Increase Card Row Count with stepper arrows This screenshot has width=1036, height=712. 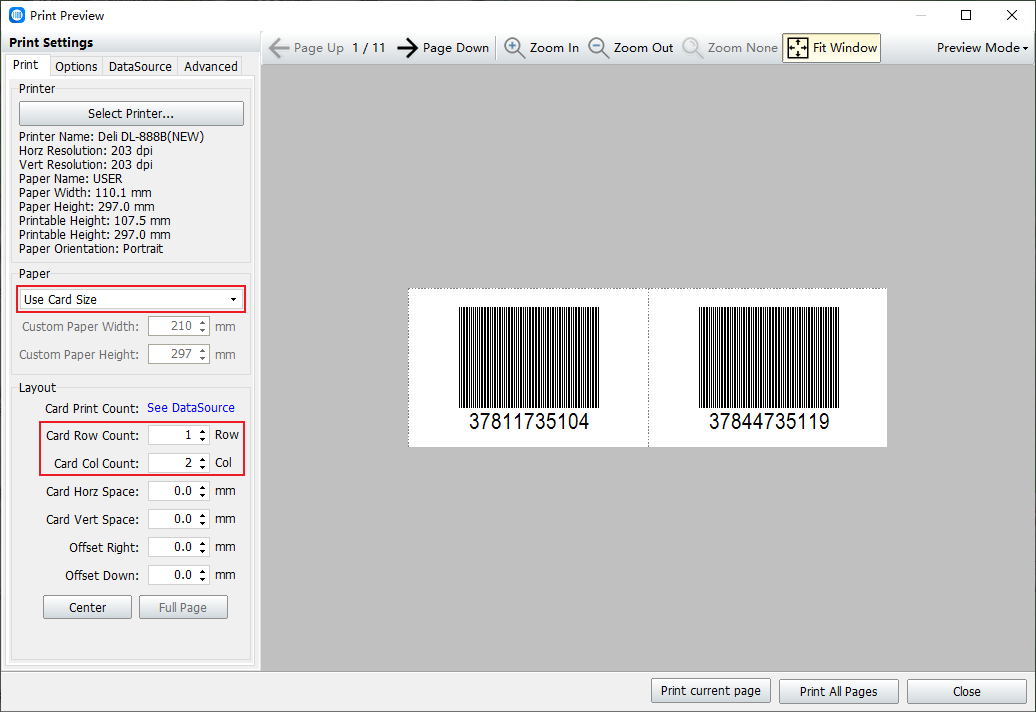pos(203,431)
